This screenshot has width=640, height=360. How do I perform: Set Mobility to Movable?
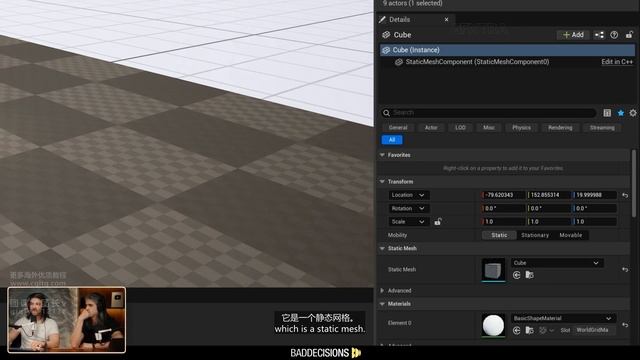pyautogui.click(x=571, y=235)
